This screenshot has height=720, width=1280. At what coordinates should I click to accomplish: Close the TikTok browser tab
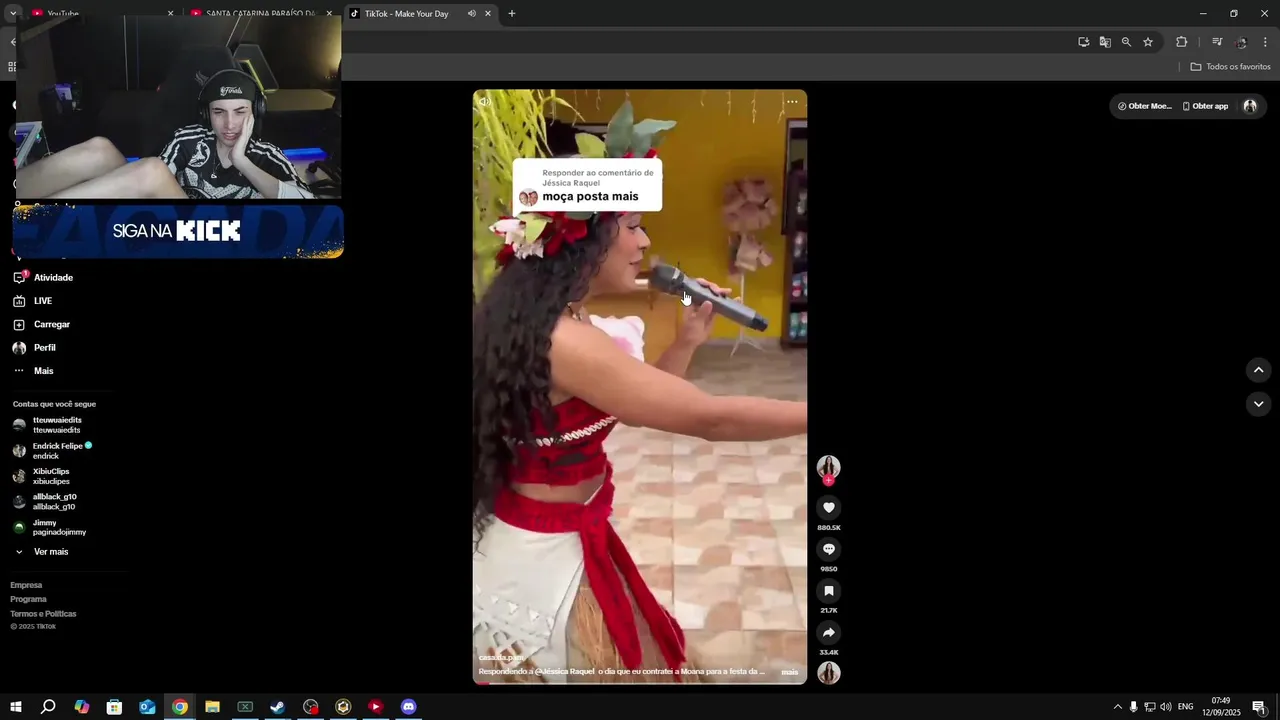[x=488, y=14]
